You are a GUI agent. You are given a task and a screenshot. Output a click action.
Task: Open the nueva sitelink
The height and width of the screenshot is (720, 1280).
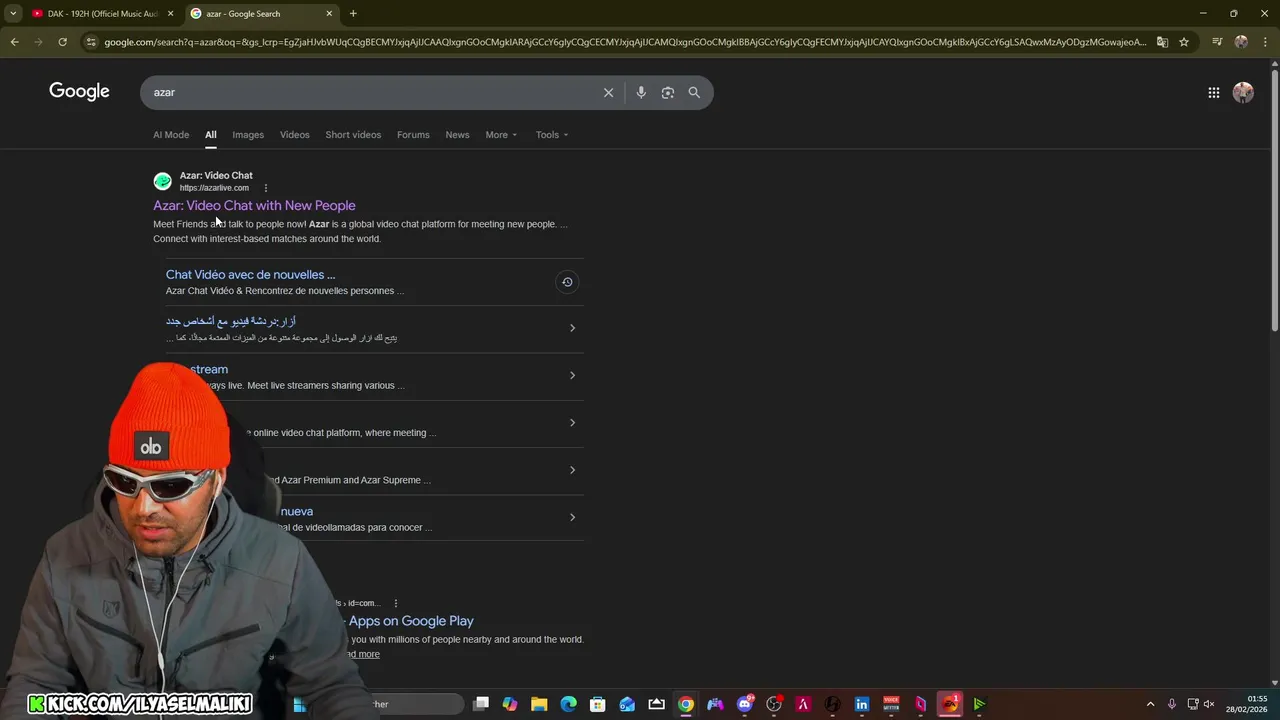(297, 511)
